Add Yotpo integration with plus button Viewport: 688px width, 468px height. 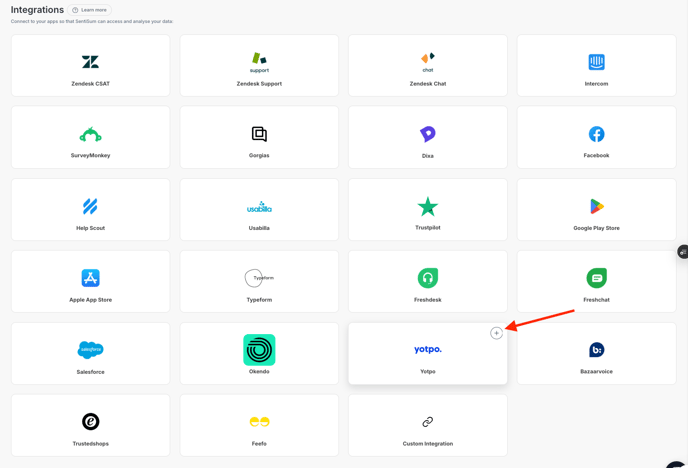[x=496, y=333]
